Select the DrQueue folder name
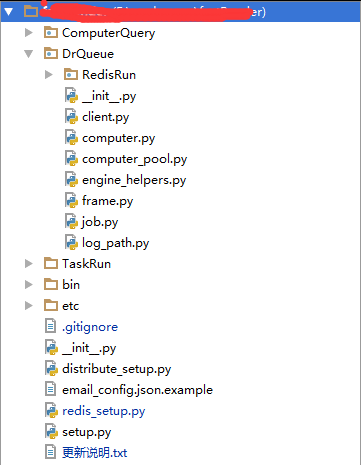Image resolution: width=361 pixels, height=465 pixels. pyautogui.click(x=88, y=54)
